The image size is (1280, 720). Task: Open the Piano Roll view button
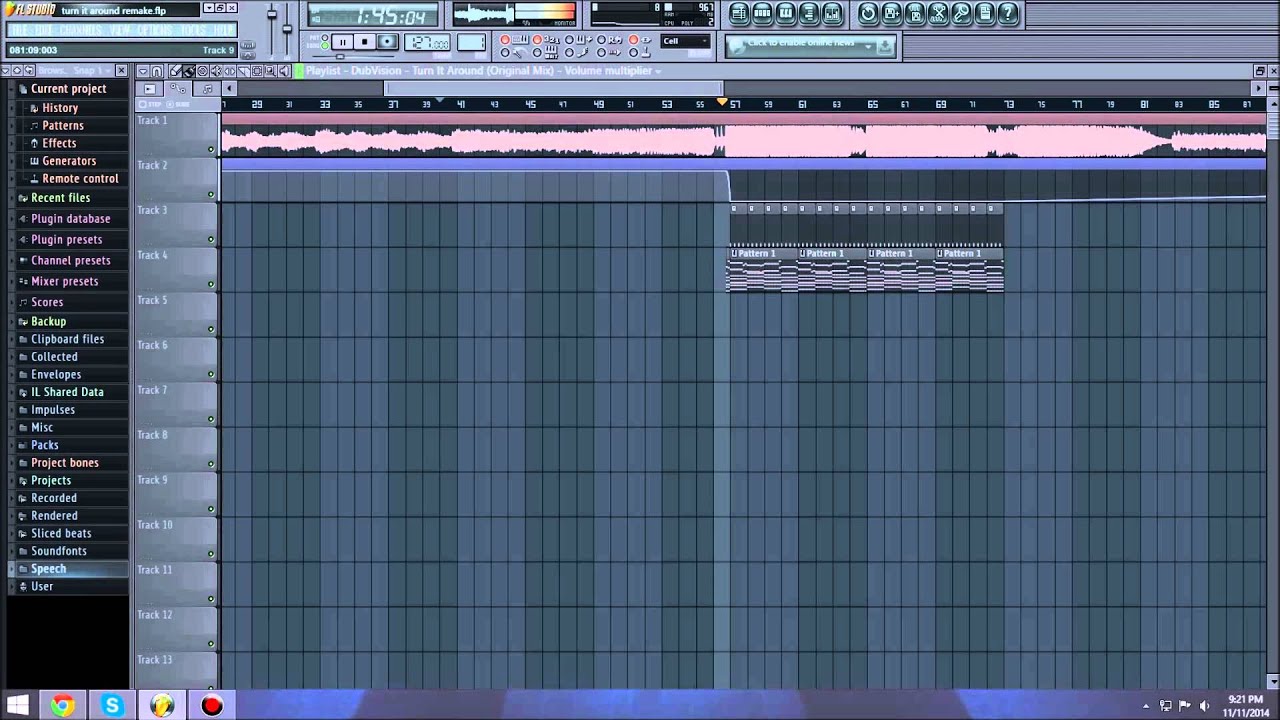(x=786, y=13)
